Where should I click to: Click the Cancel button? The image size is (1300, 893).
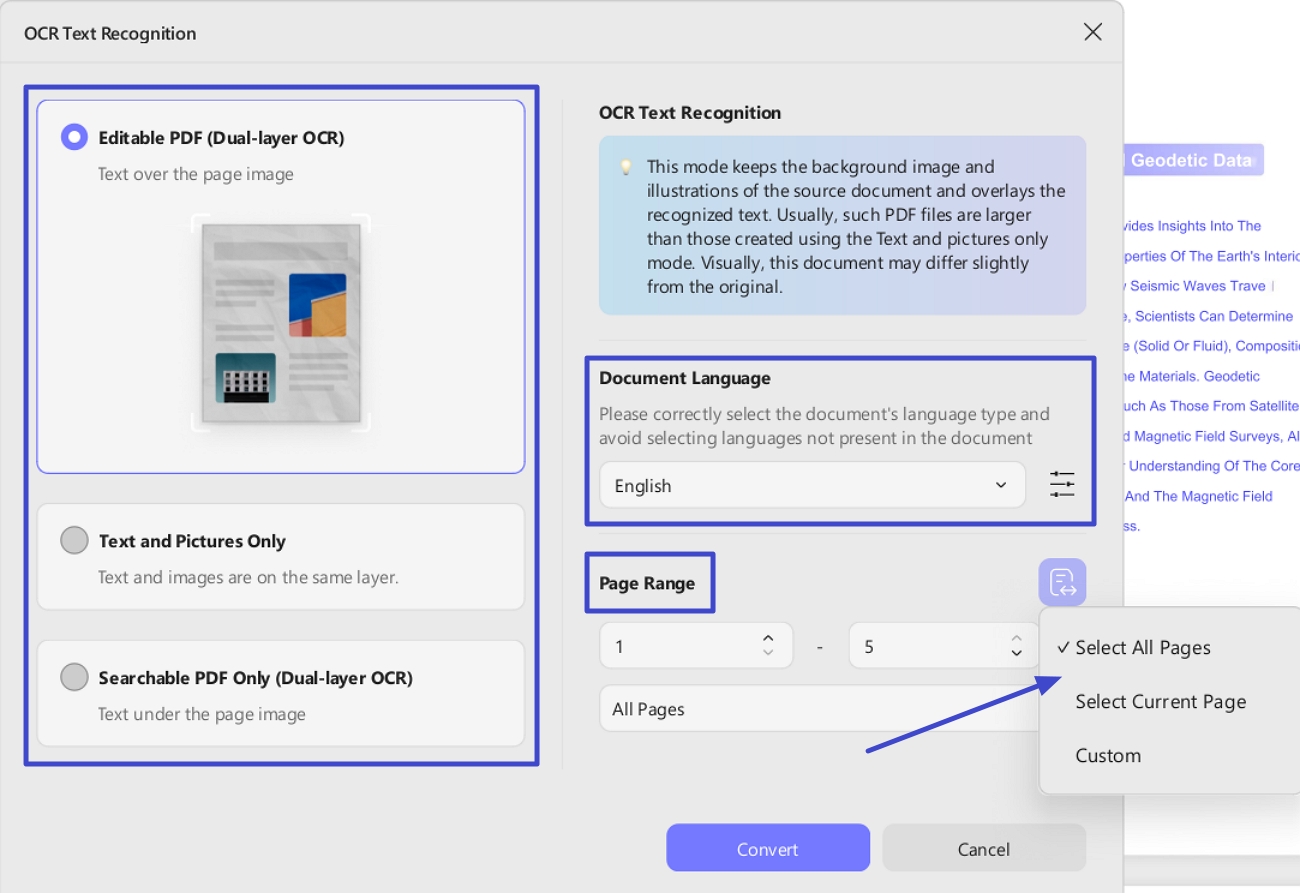pos(983,848)
